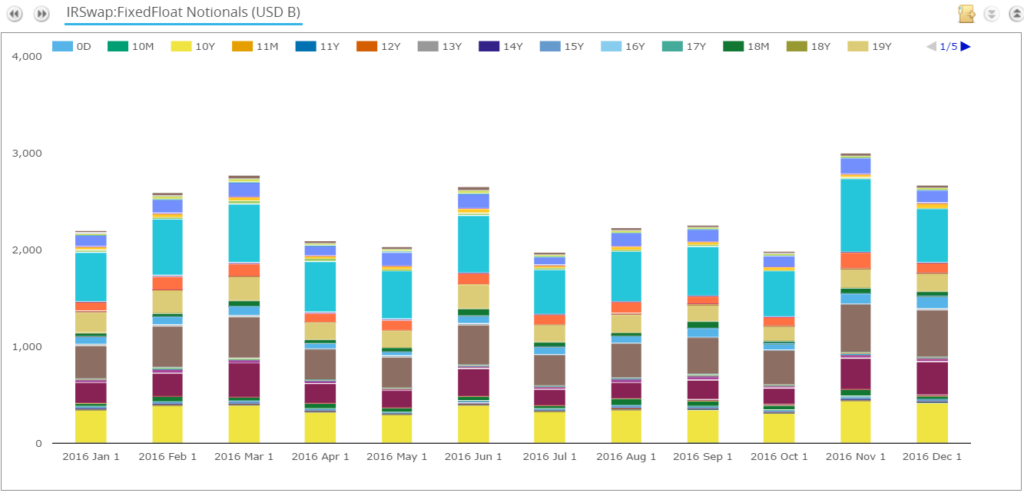The width and height of the screenshot is (1024, 493).
Task: Click the 2016 Jul 1 axis label
Action: (549, 456)
